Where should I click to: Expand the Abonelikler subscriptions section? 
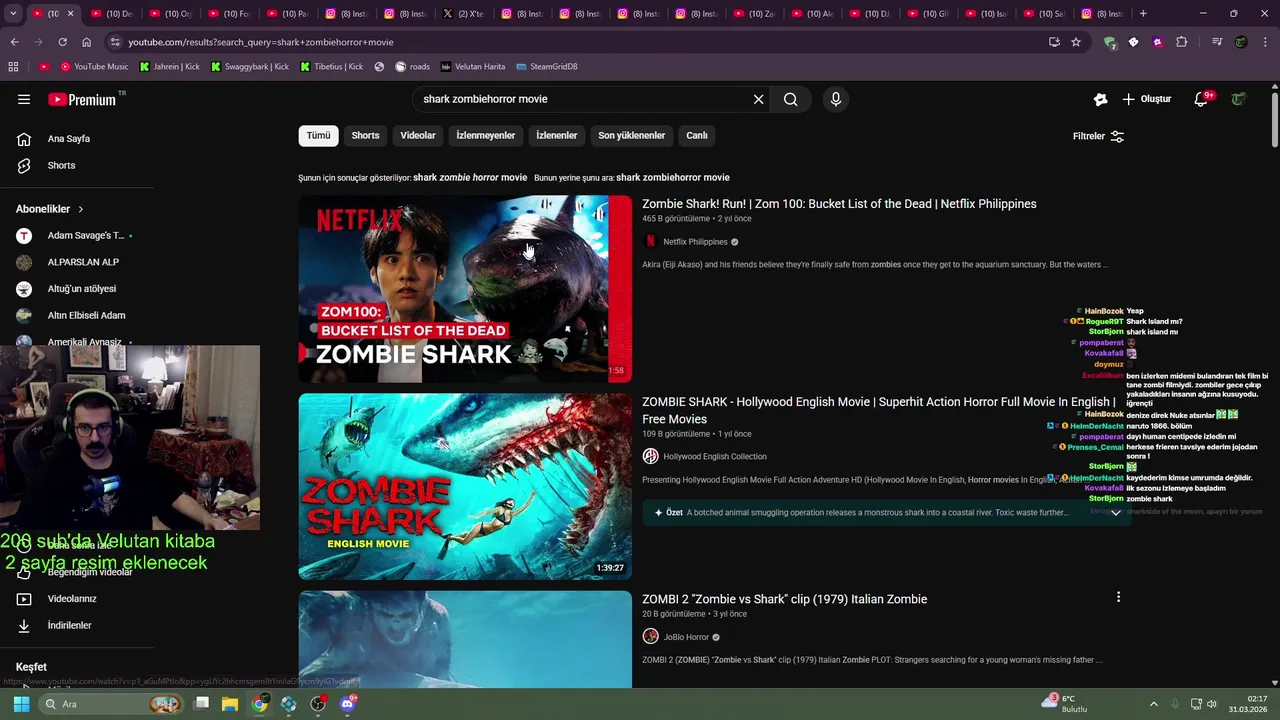pyautogui.click(x=50, y=209)
